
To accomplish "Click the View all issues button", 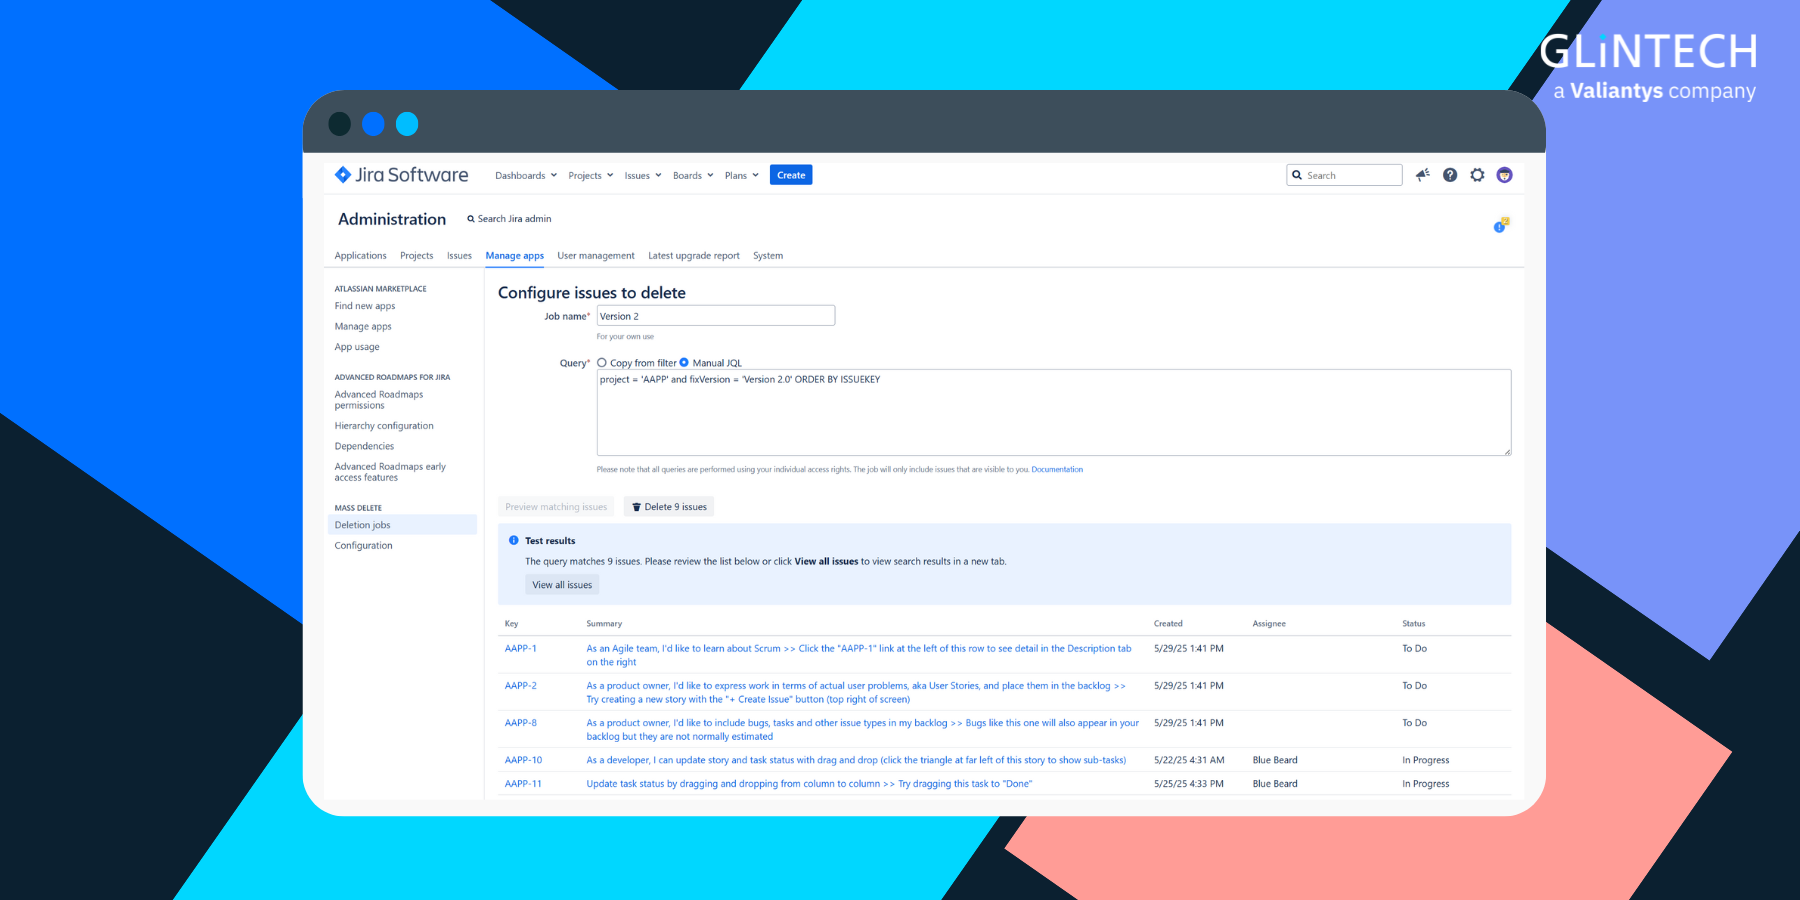I will (562, 585).
